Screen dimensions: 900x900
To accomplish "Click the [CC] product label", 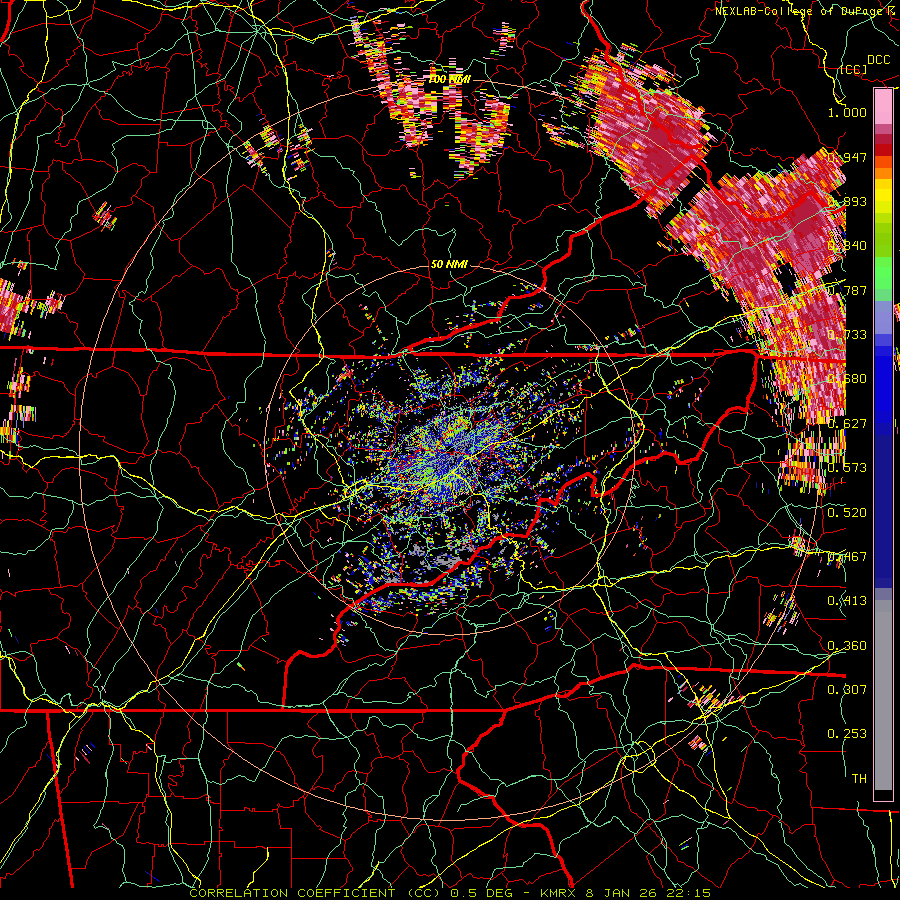I will click(x=854, y=69).
